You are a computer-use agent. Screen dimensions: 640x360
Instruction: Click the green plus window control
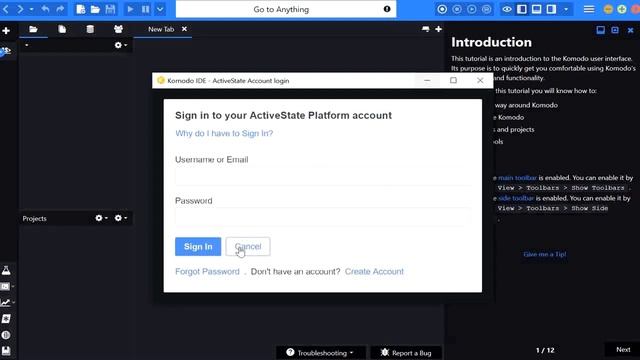(x=622, y=9)
